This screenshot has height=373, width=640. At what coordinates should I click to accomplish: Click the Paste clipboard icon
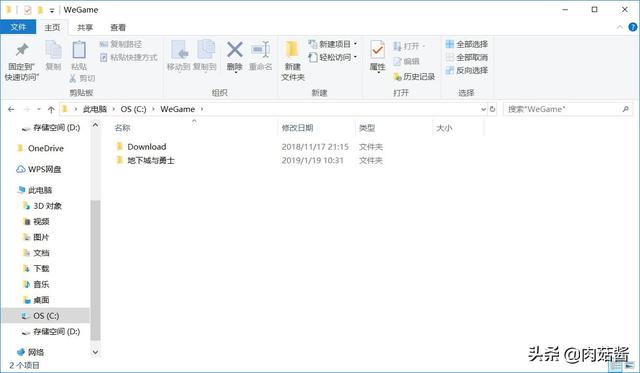(79, 50)
